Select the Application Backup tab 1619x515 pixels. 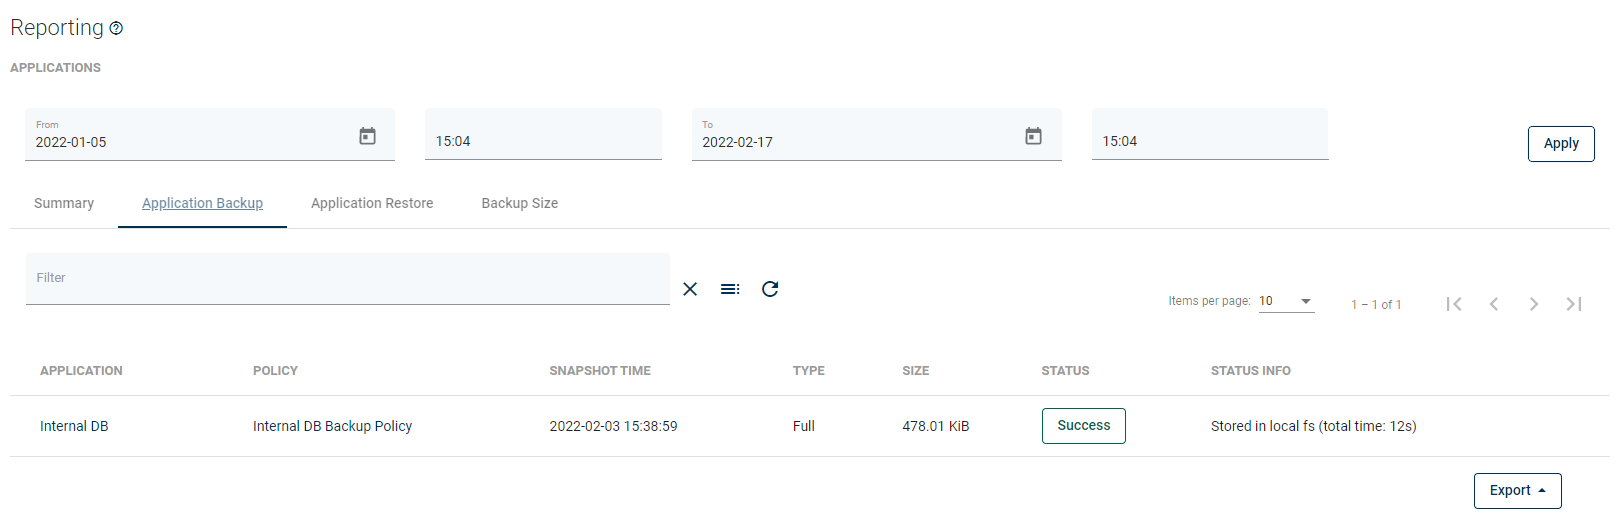(202, 203)
